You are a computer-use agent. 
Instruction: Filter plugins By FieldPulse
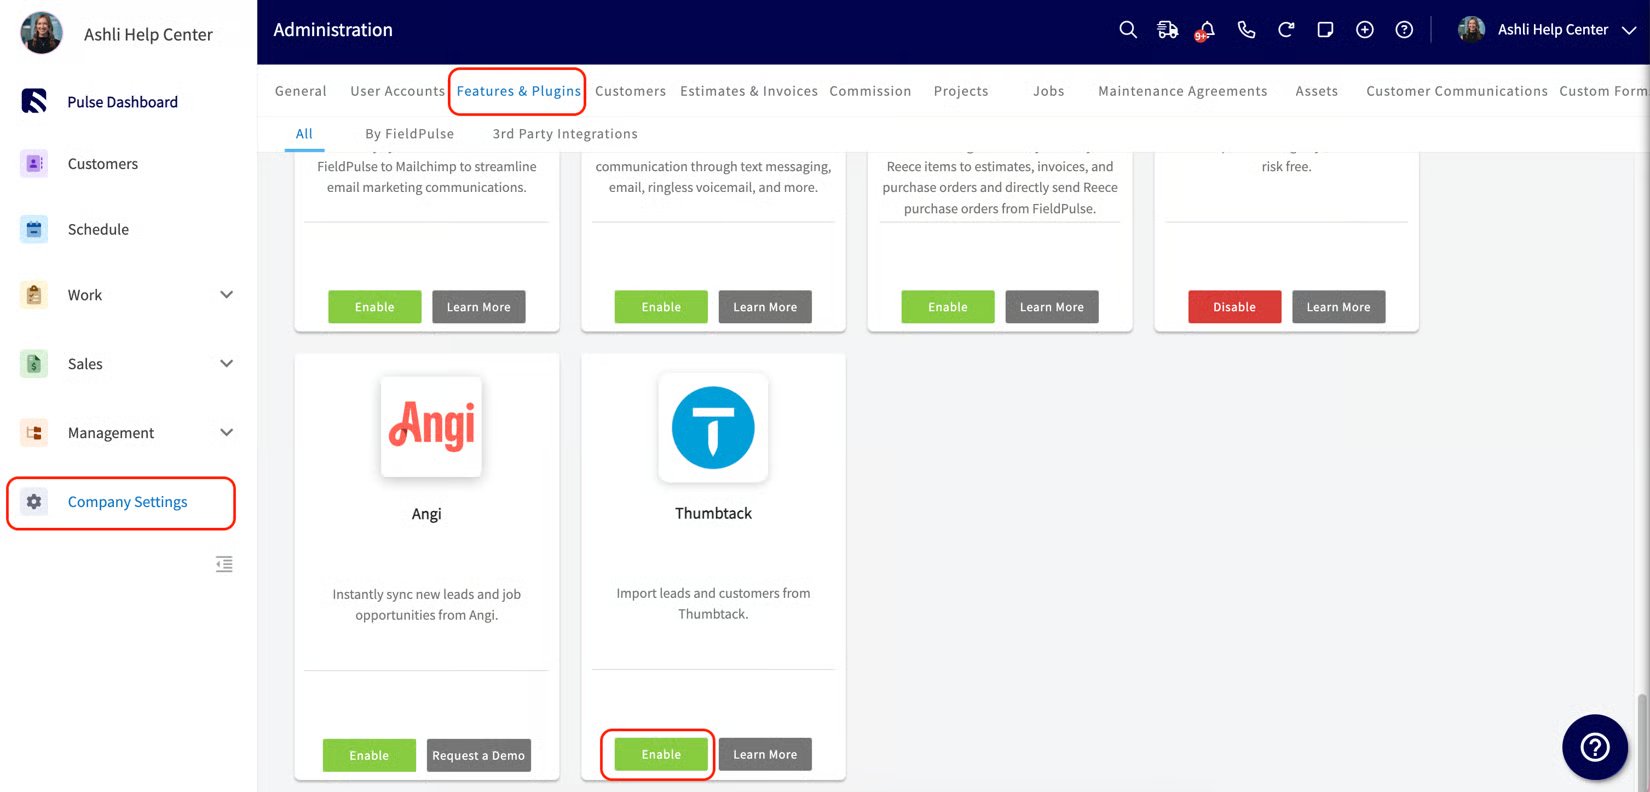click(x=409, y=134)
